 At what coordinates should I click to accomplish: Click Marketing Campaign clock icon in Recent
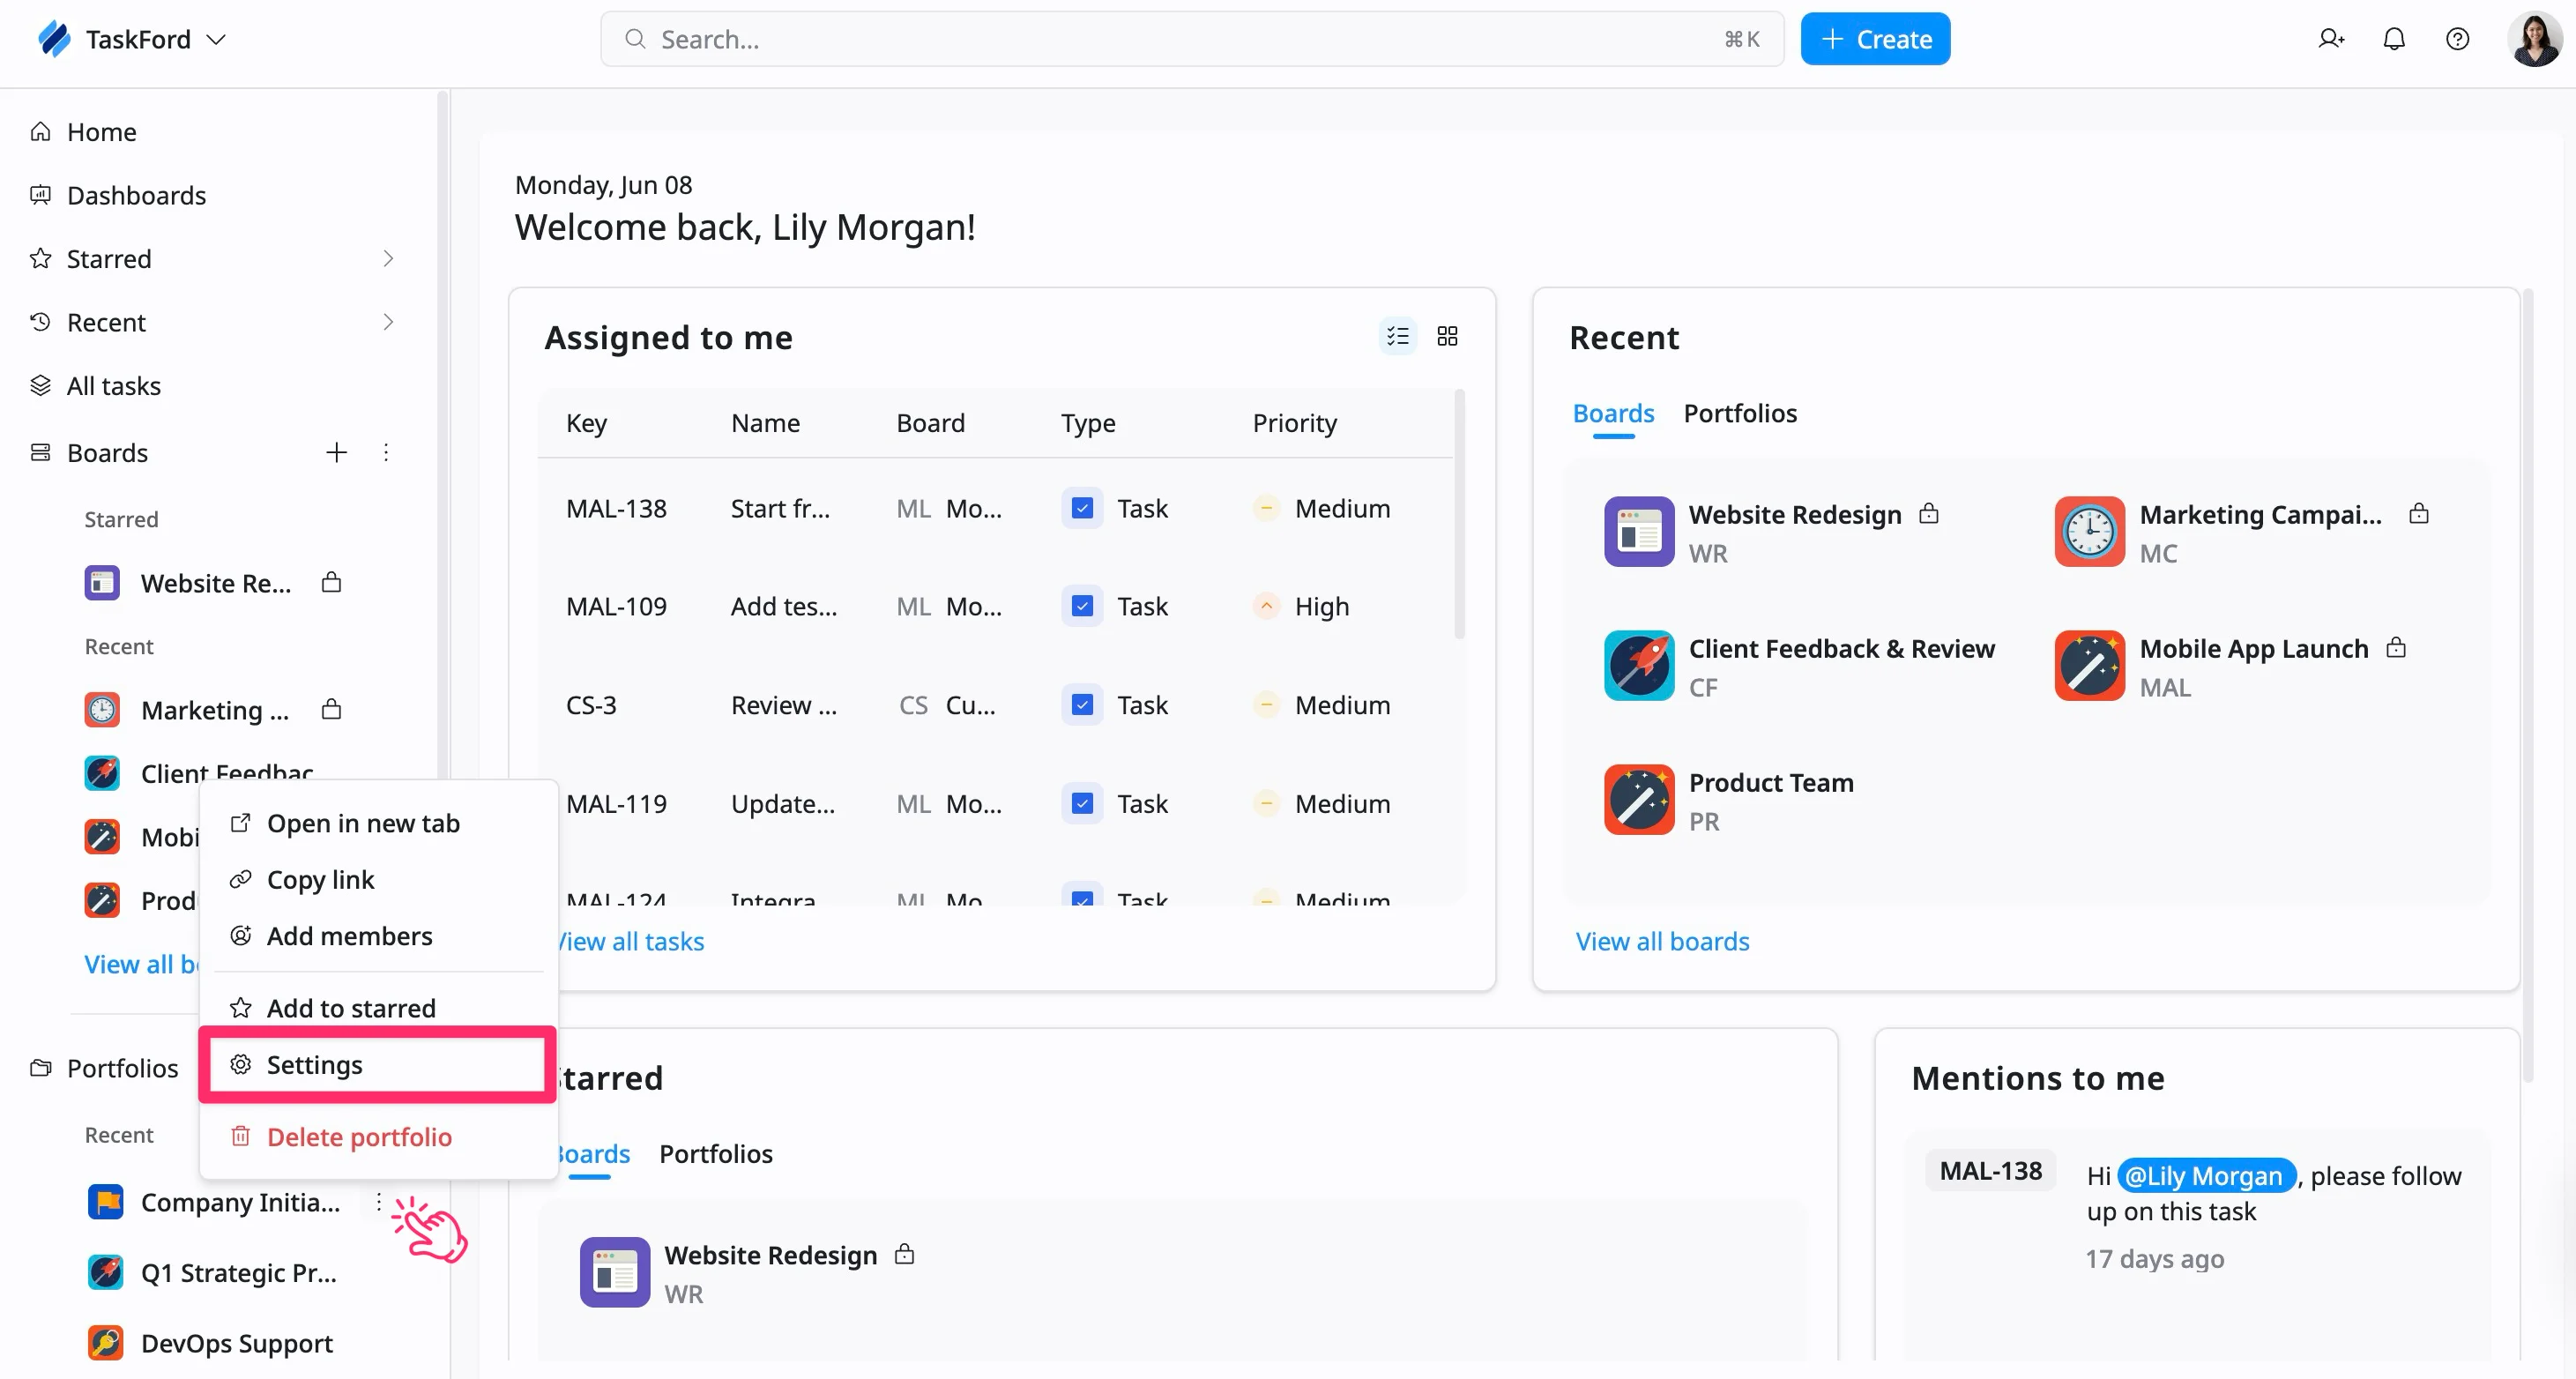(2089, 531)
